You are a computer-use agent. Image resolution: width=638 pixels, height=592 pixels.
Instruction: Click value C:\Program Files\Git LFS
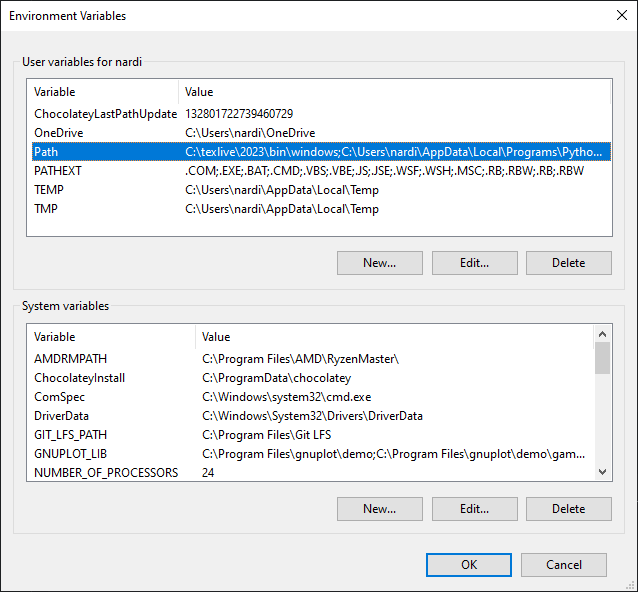click(x=267, y=435)
